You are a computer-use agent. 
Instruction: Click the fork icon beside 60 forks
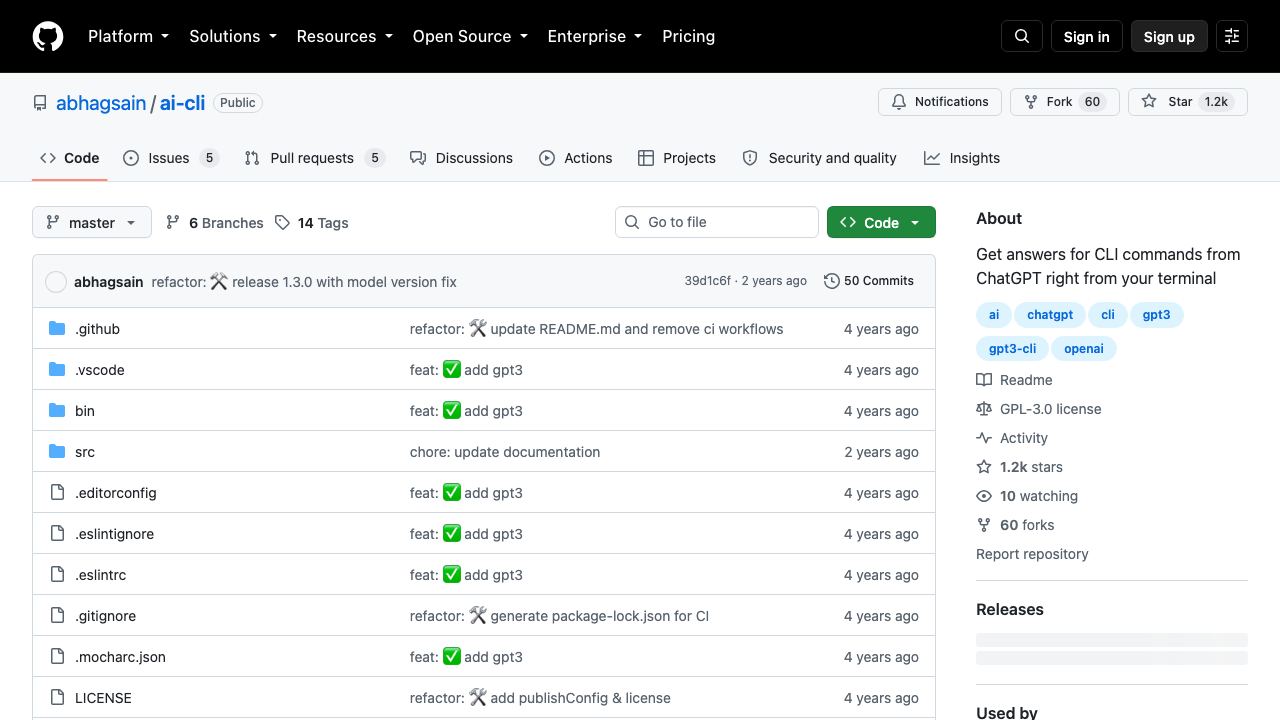click(x=984, y=525)
